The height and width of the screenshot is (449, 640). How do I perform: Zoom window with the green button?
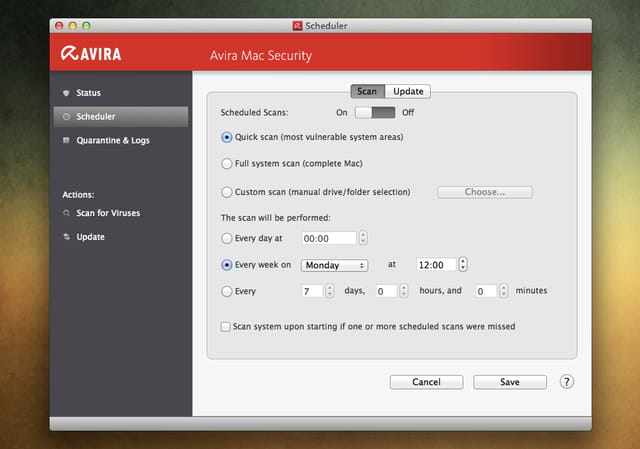pos(86,26)
